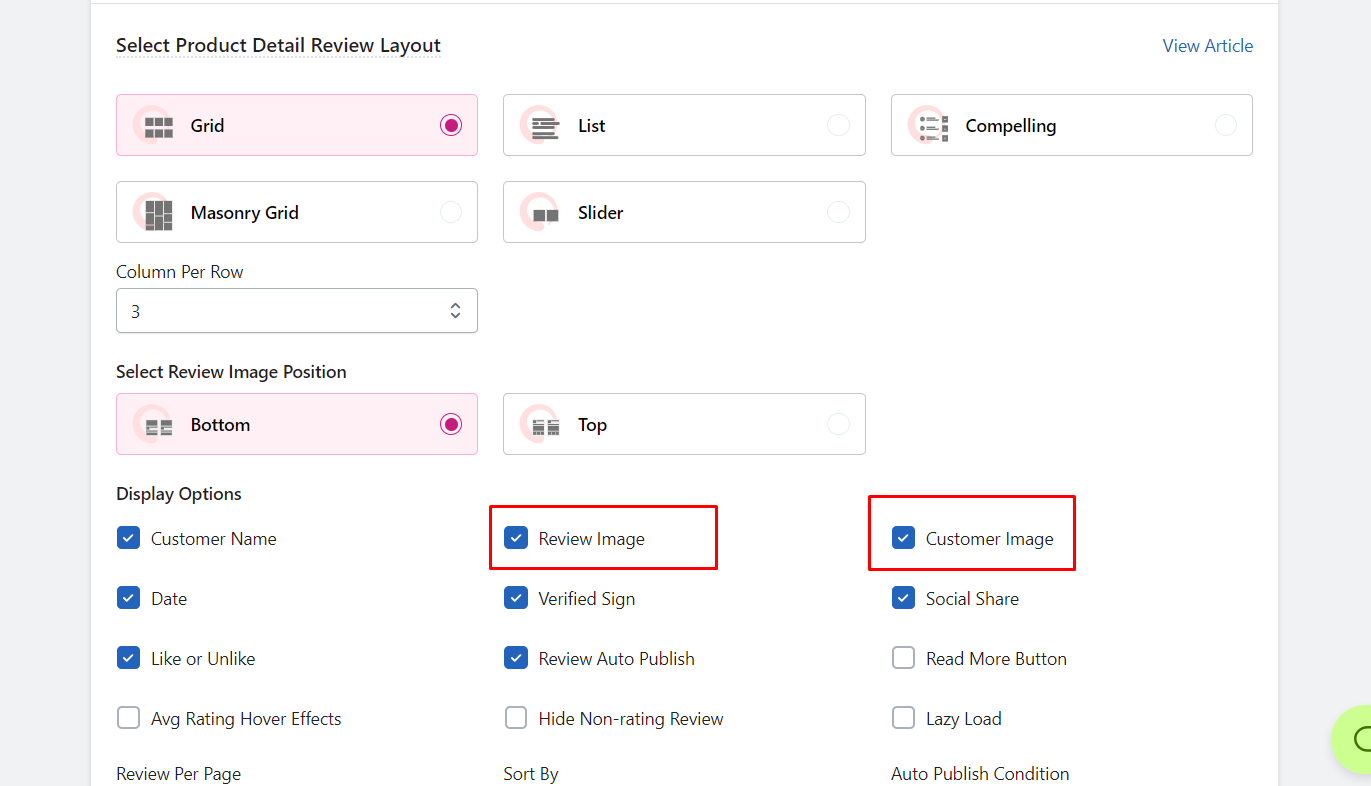The image size is (1371, 786).
Task: Enable the Lazy Load checkbox
Action: (903, 718)
